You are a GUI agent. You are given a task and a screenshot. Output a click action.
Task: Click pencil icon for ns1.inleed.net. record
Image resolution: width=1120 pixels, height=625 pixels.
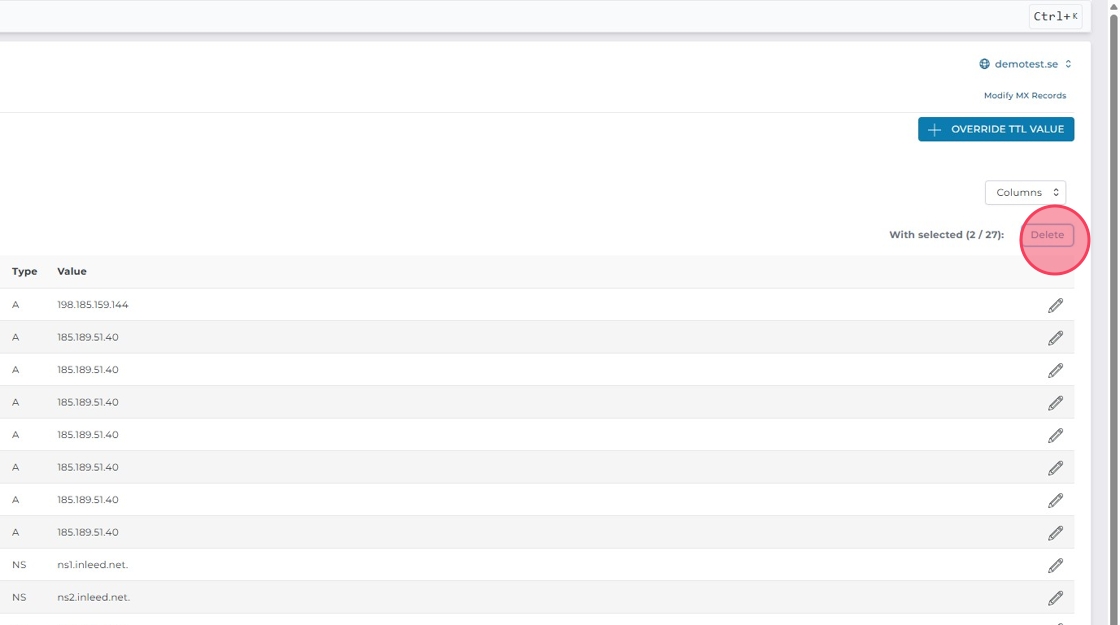(x=1055, y=565)
